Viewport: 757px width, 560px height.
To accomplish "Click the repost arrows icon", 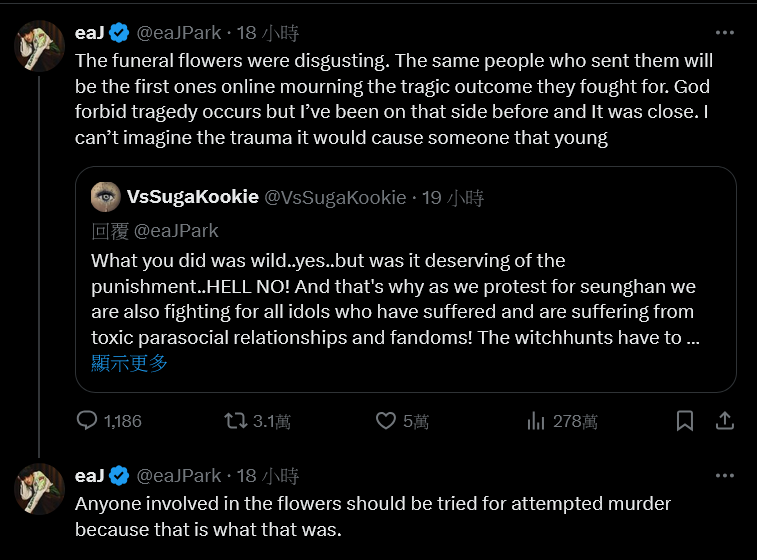I will [x=236, y=420].
